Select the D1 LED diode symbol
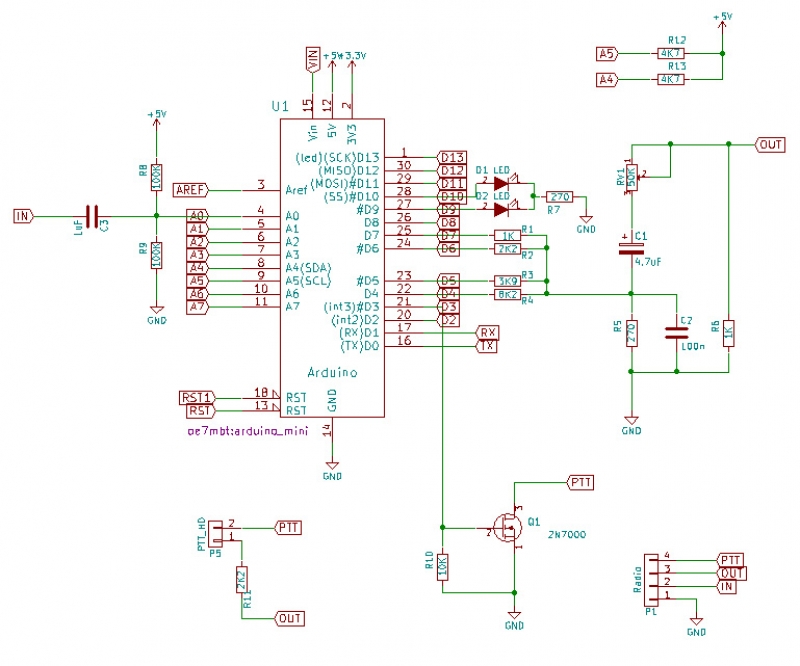 tap(503, 183)
